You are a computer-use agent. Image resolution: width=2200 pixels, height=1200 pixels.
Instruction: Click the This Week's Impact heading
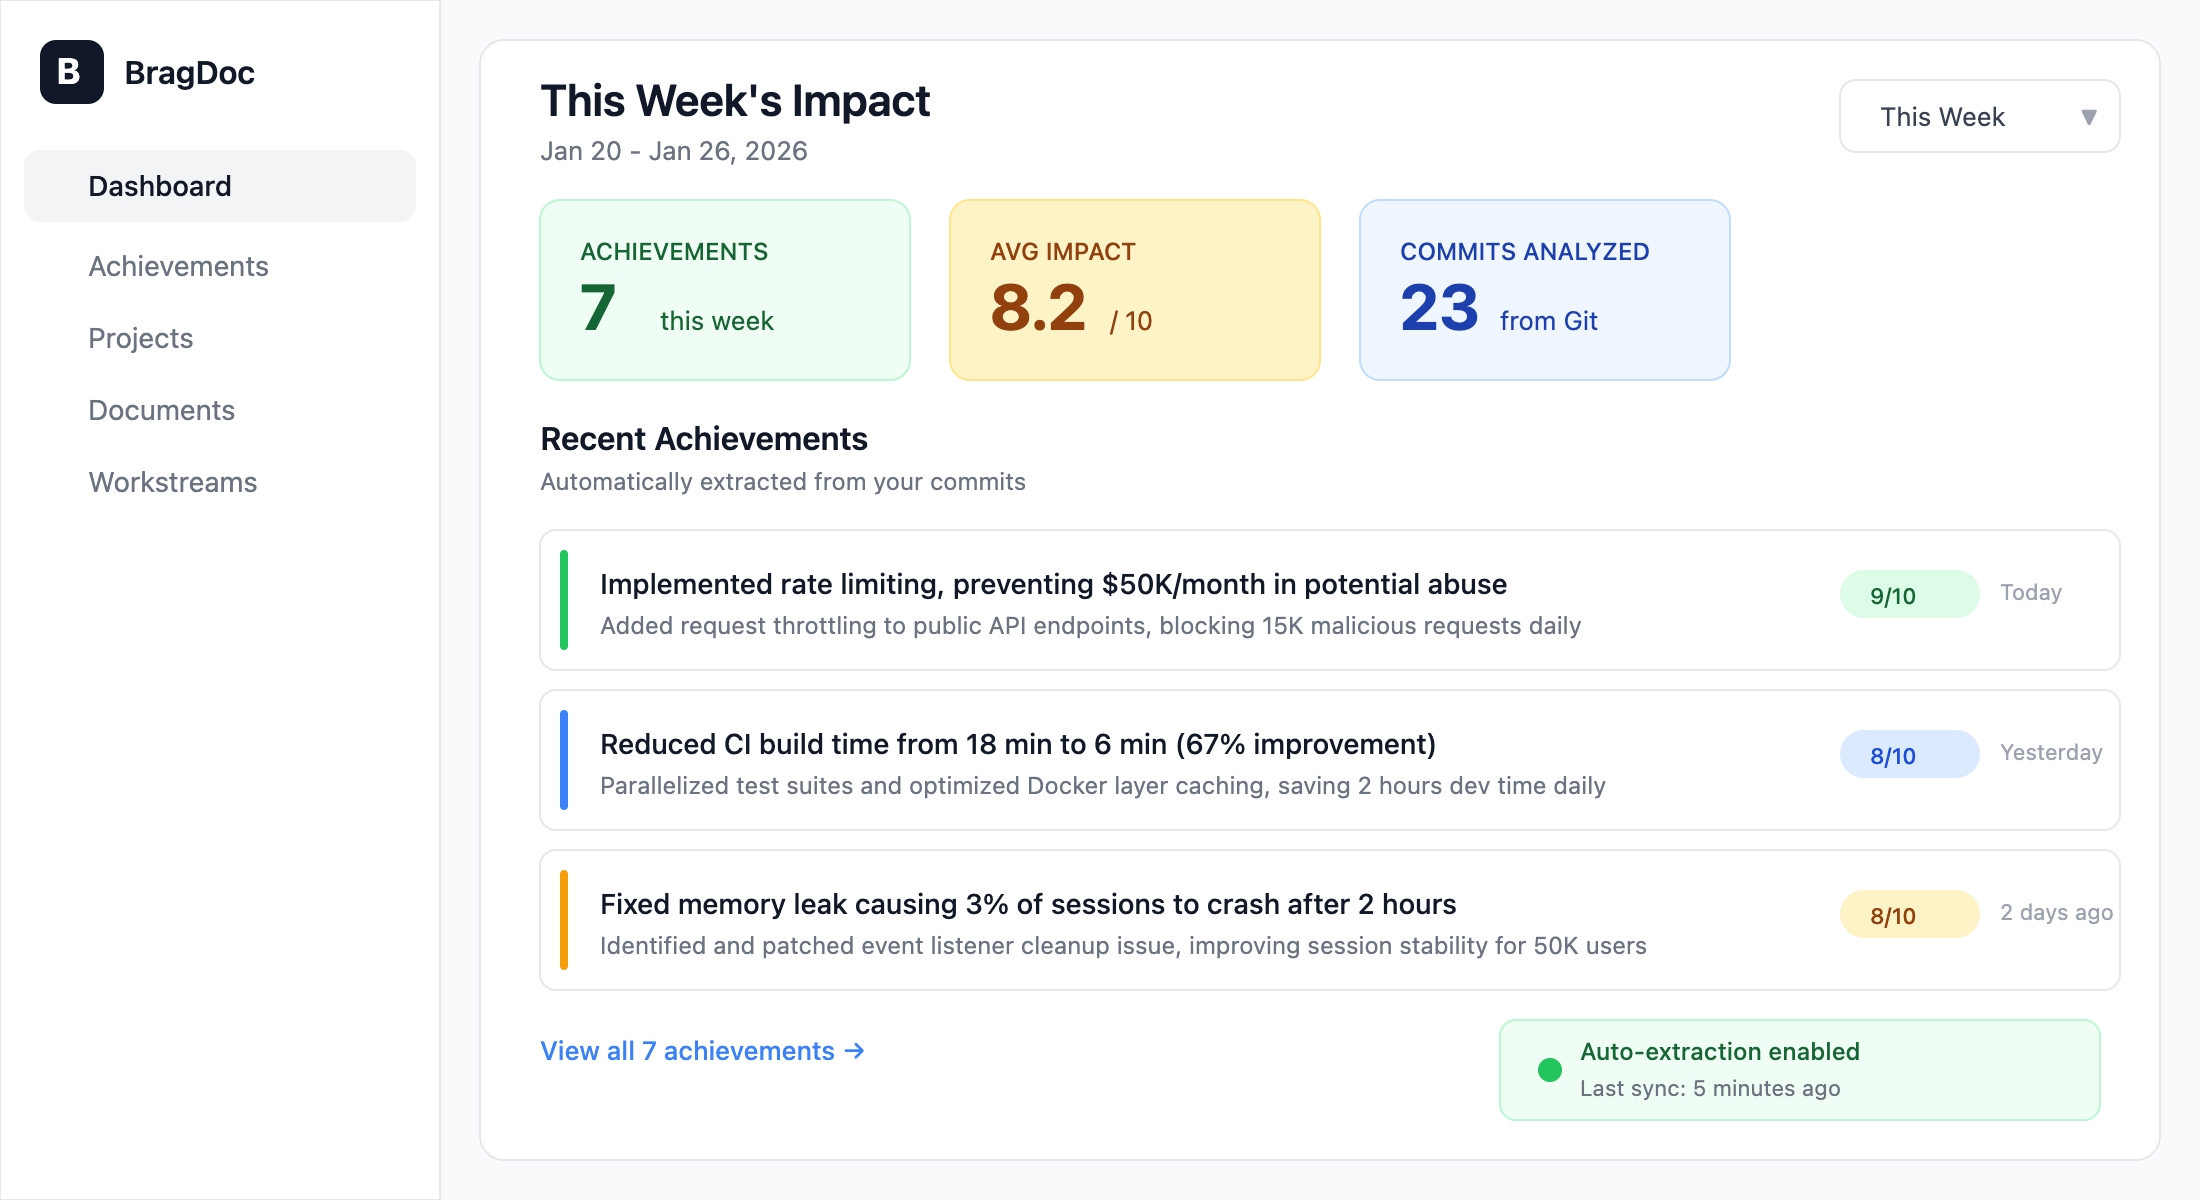tap(735, 101)
